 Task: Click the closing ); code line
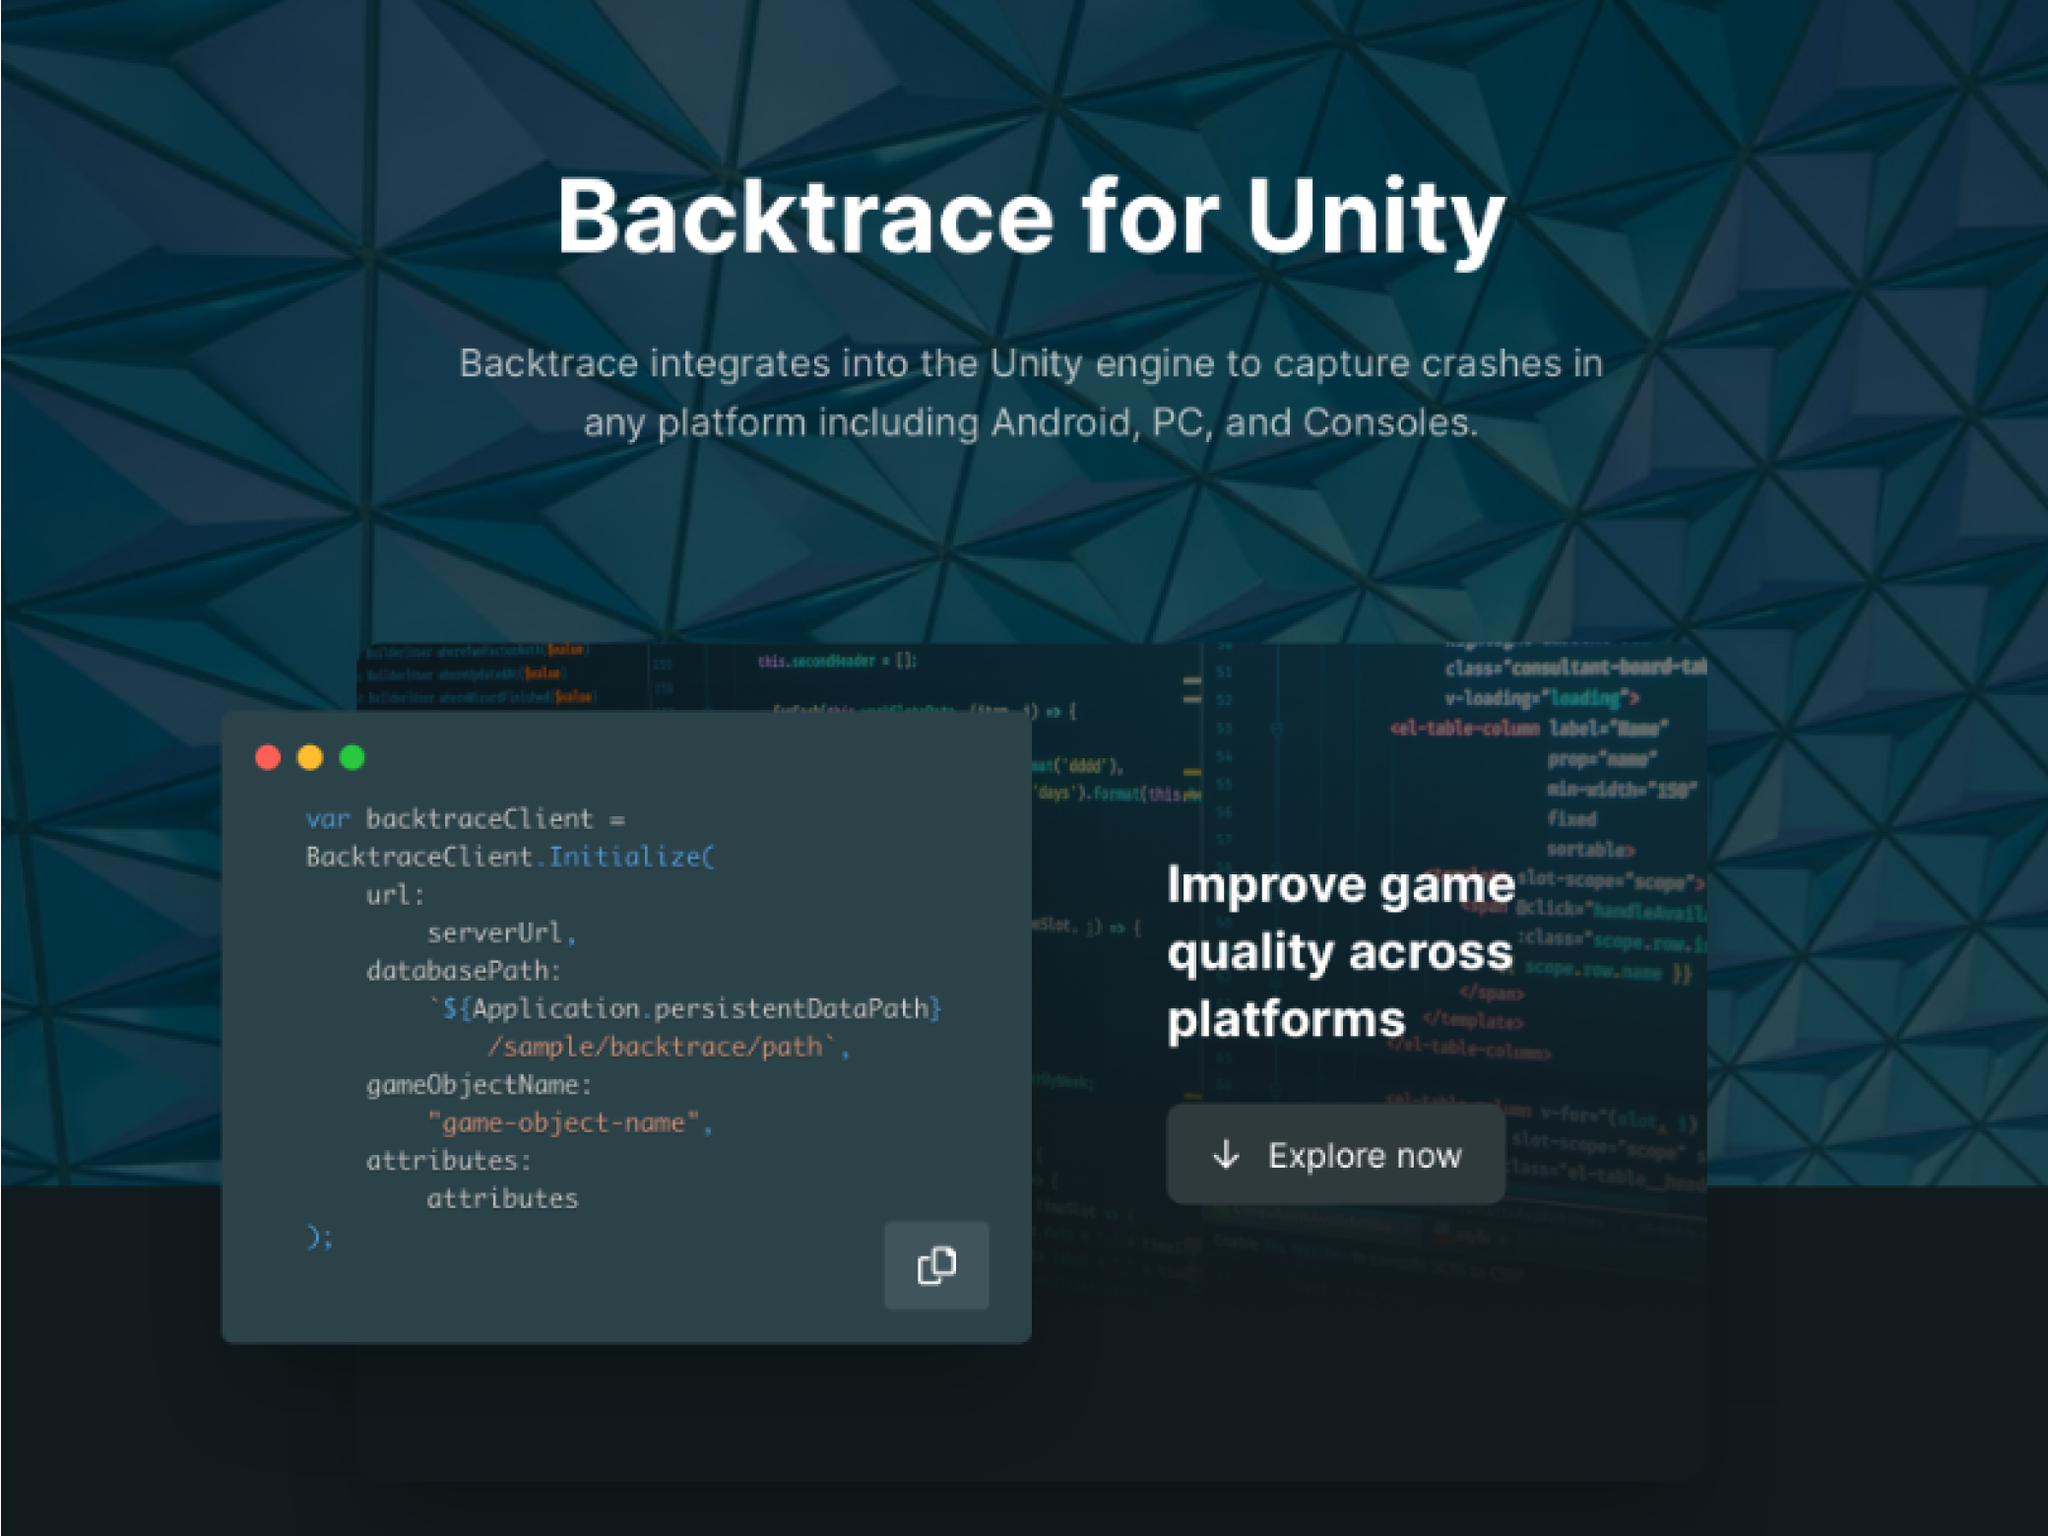point(320,1238)
